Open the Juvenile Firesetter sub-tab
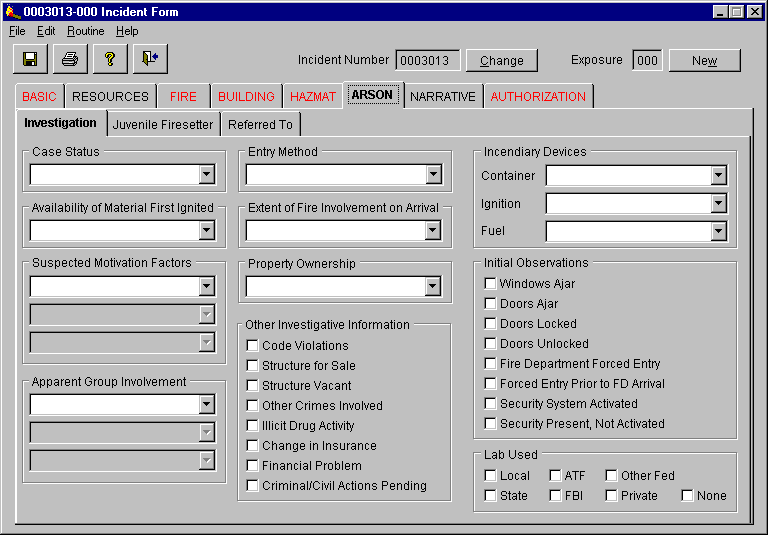The width and height of the screenshot is (768, 535). coord(162,125)
